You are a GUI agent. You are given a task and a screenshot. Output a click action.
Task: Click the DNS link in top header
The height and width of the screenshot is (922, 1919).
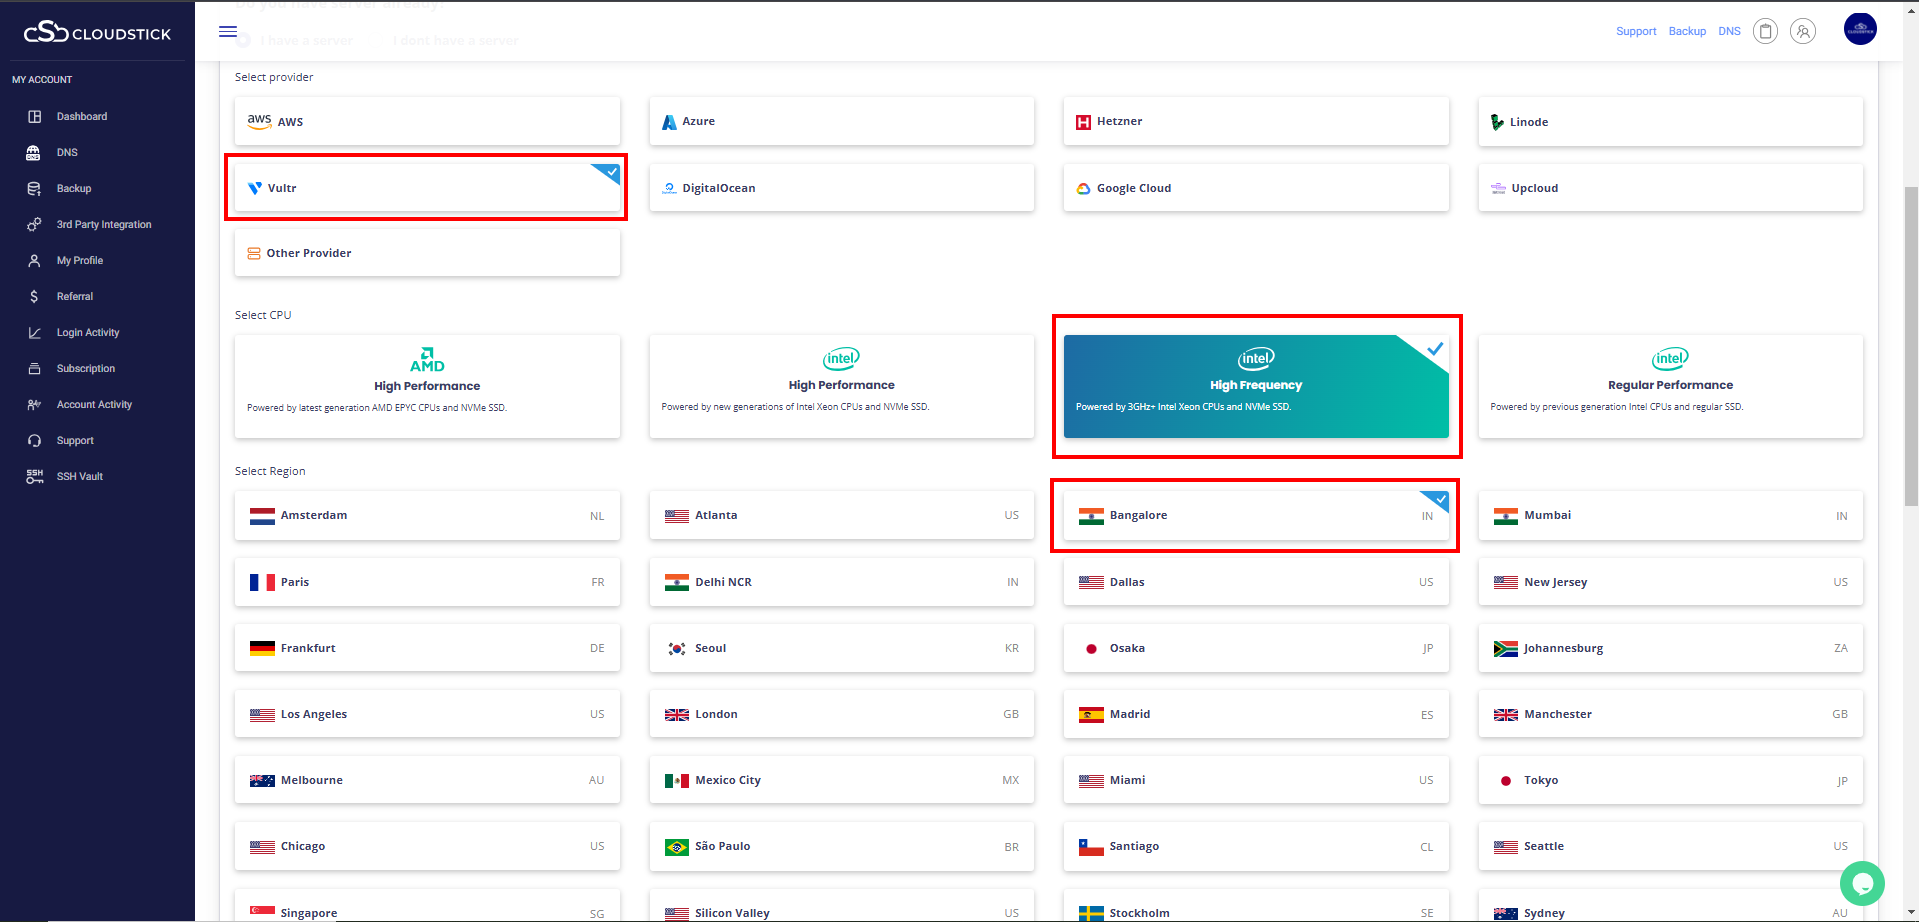1729,32
